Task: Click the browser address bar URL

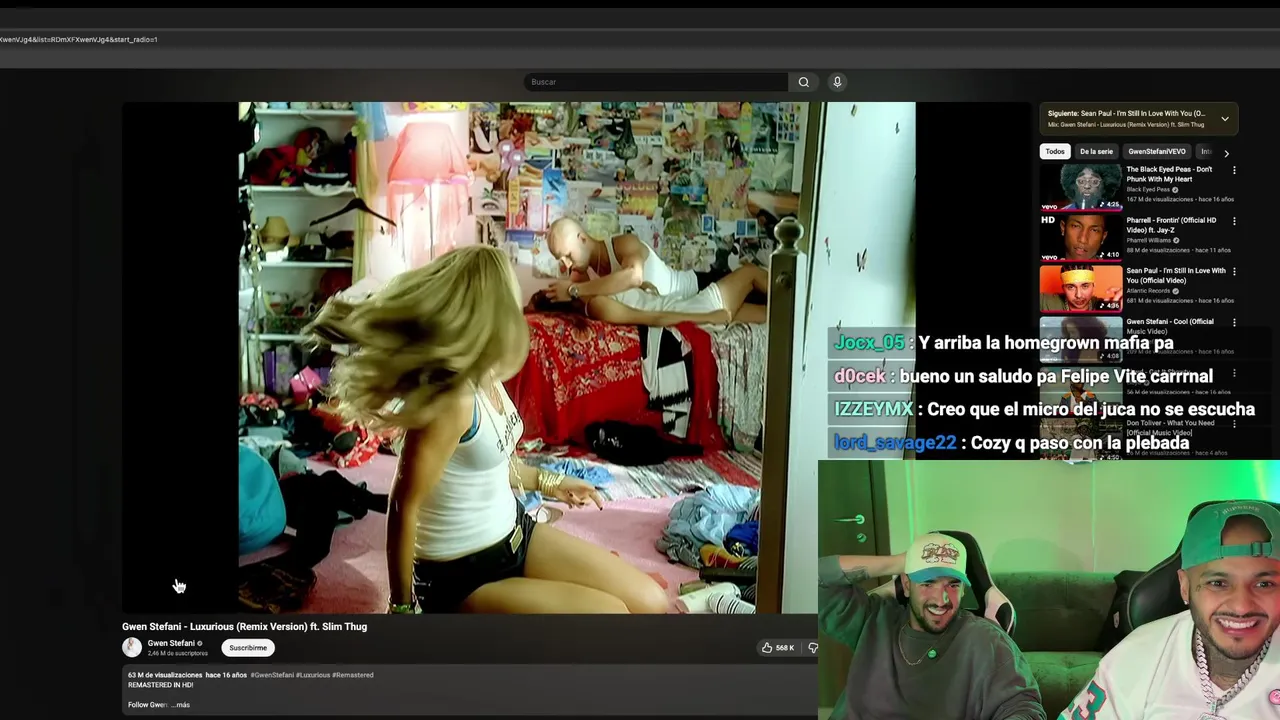Action: pos(78,39)
